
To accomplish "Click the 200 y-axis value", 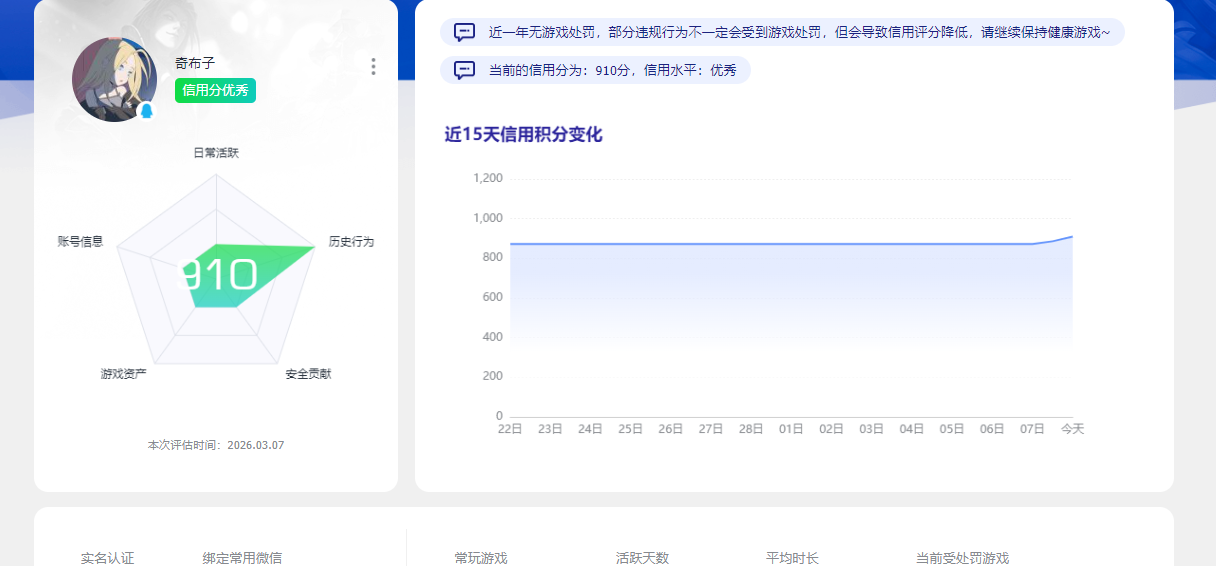I will click(x=492, y=376).
